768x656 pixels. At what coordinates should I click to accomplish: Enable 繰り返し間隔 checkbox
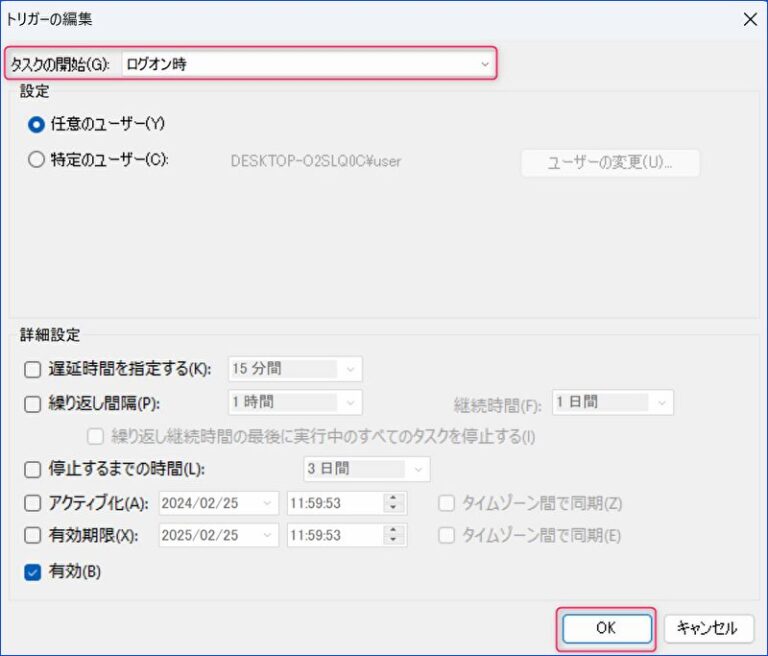point(33,404)
